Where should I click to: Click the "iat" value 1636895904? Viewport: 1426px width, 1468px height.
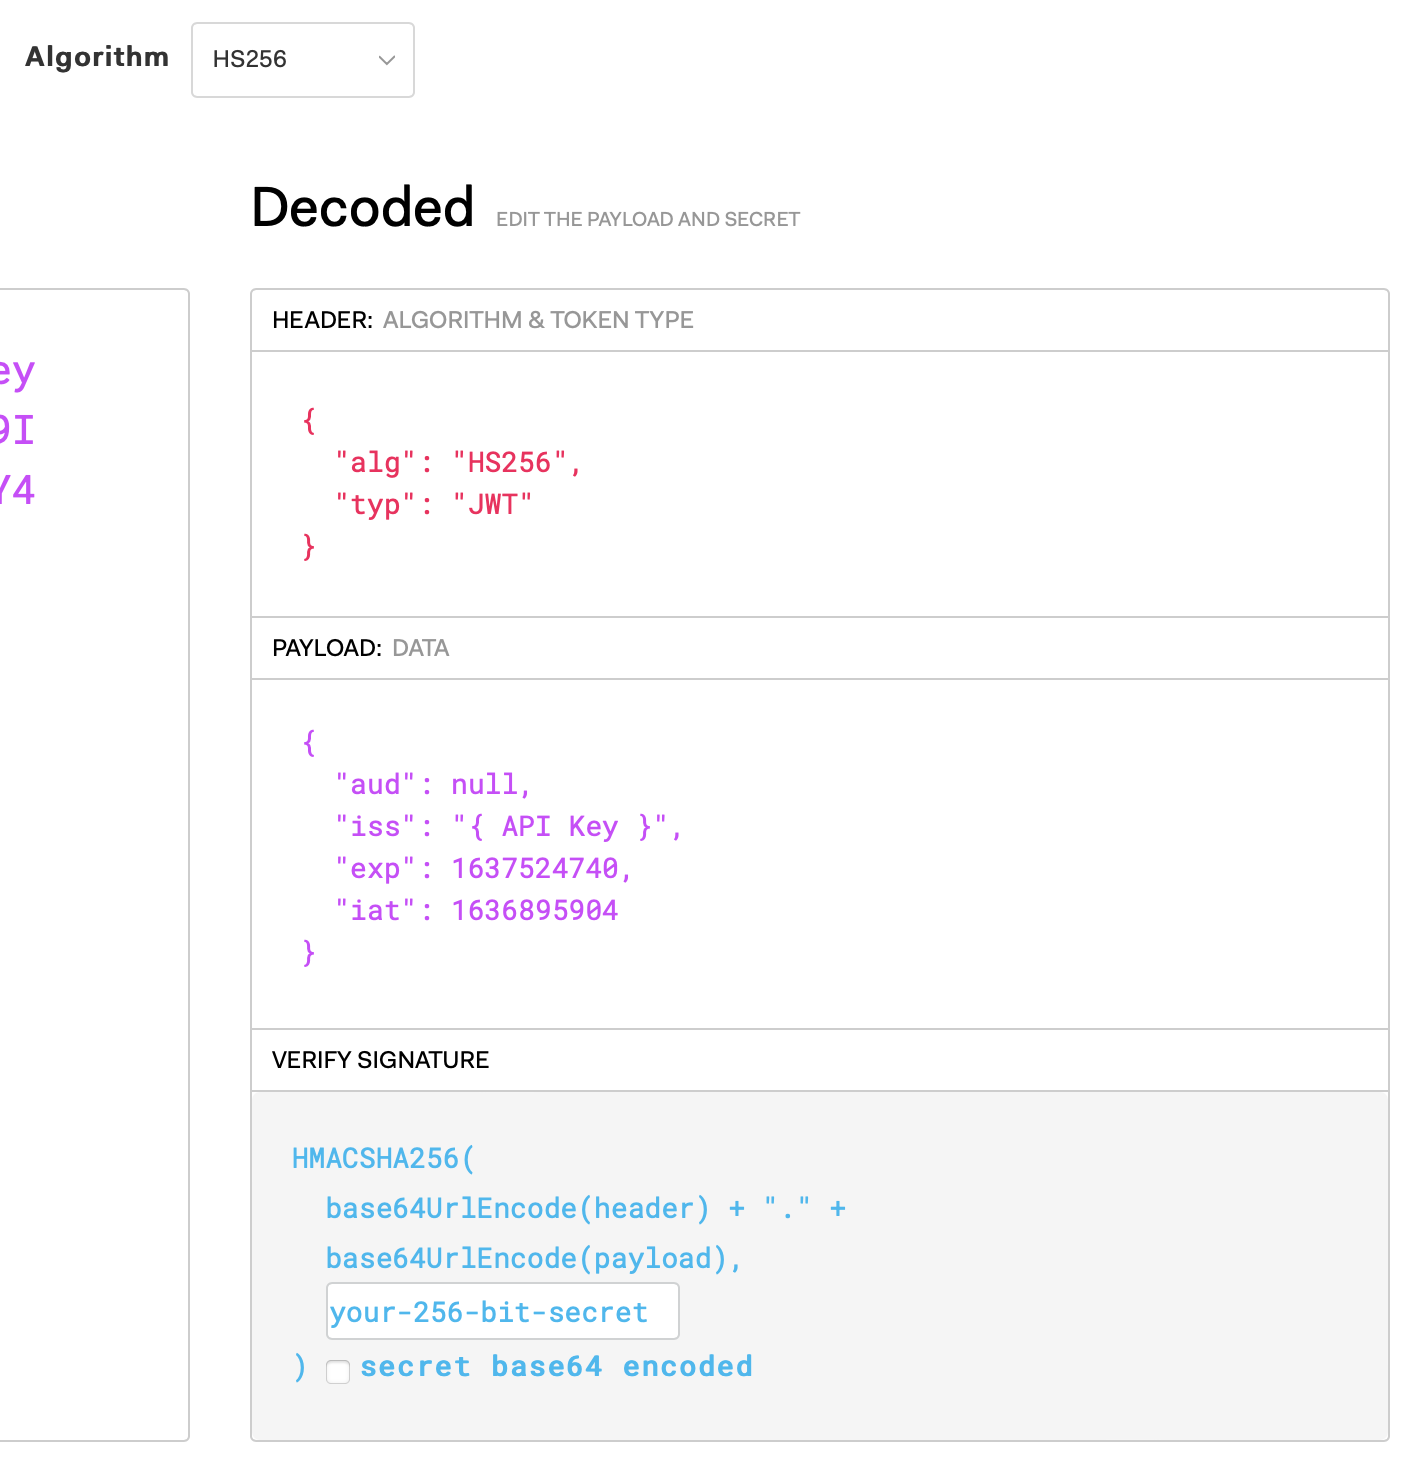point(534,911)
